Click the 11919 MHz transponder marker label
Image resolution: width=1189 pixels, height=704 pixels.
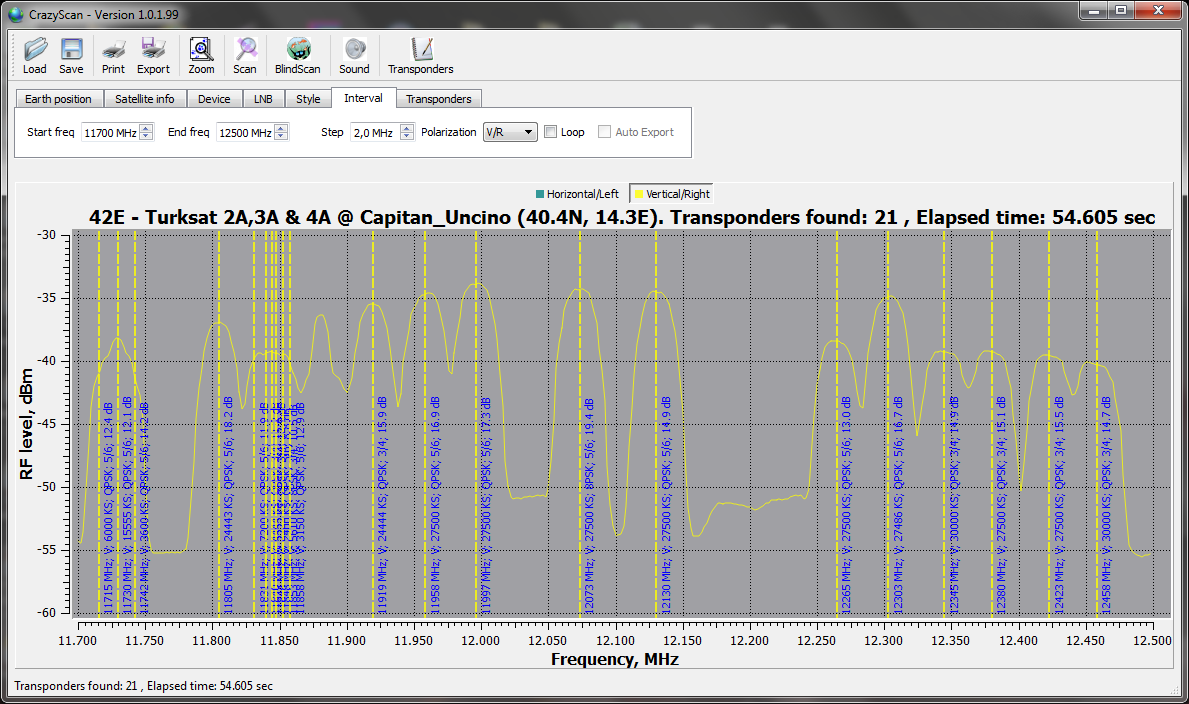point(382,505)
